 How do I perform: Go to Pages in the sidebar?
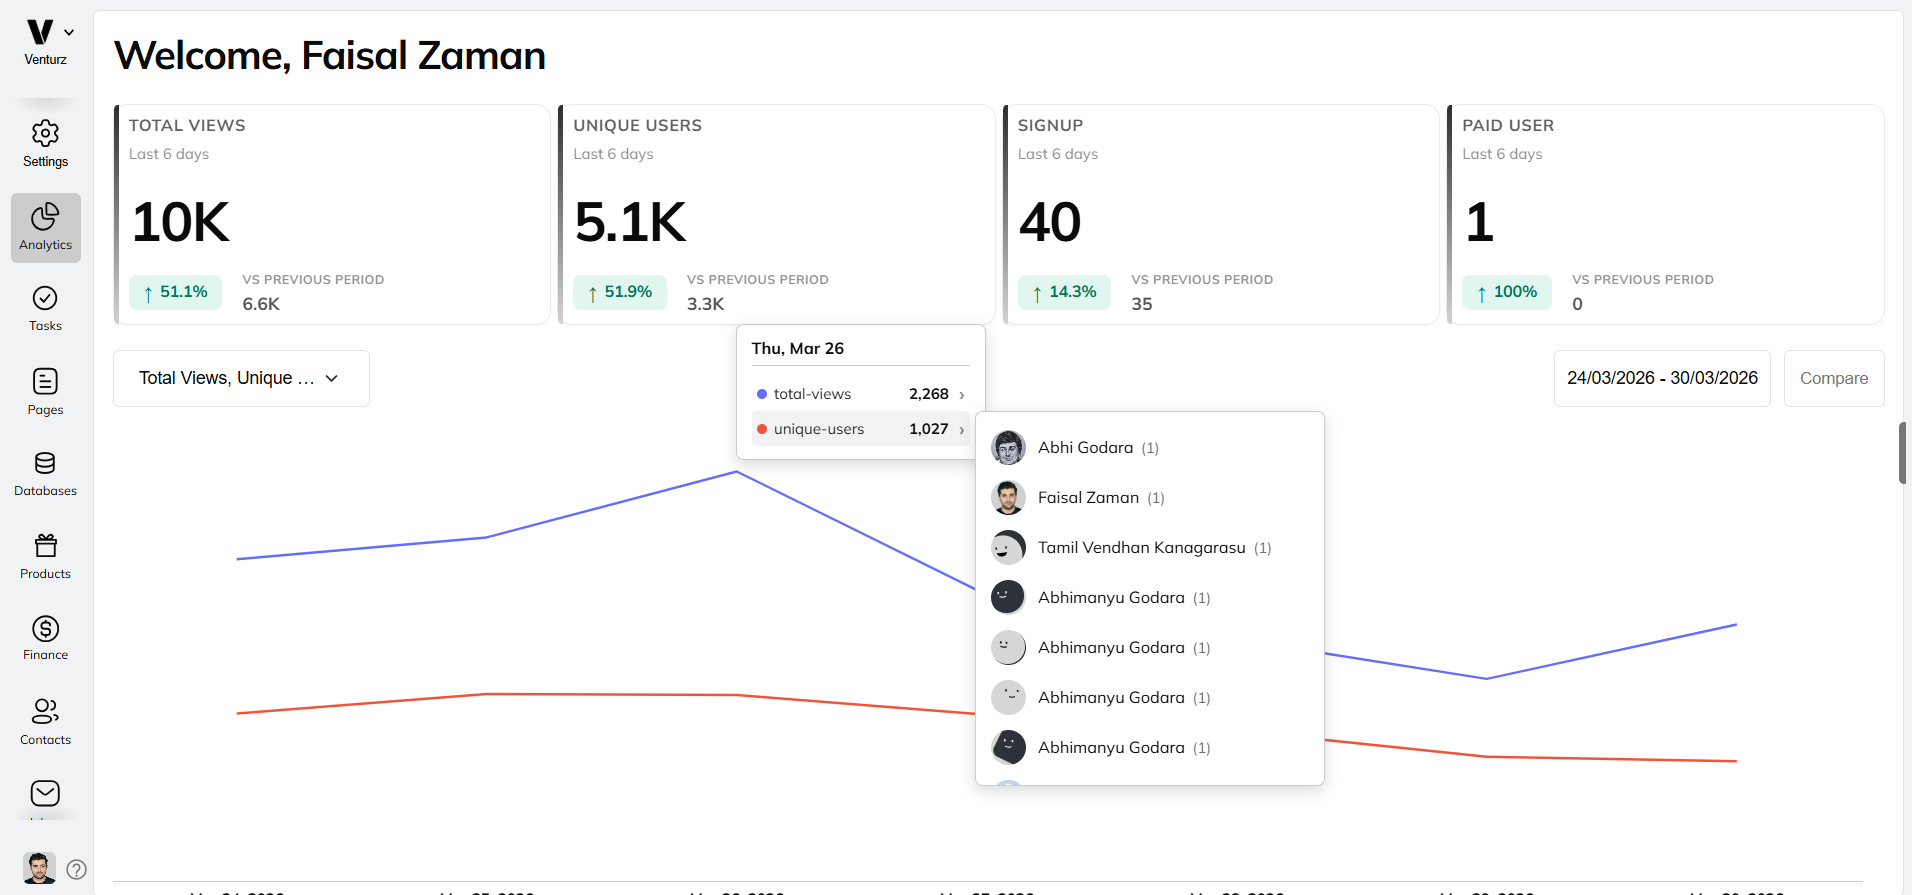tap(45, 392)
